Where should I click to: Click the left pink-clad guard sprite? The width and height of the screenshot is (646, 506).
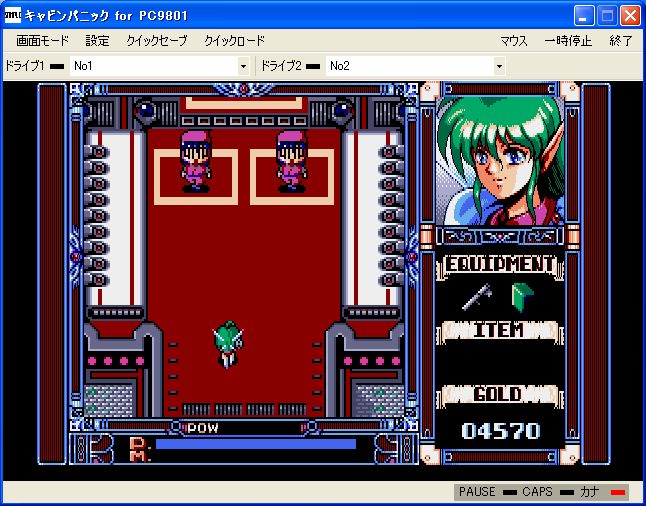tap(196, 162)
